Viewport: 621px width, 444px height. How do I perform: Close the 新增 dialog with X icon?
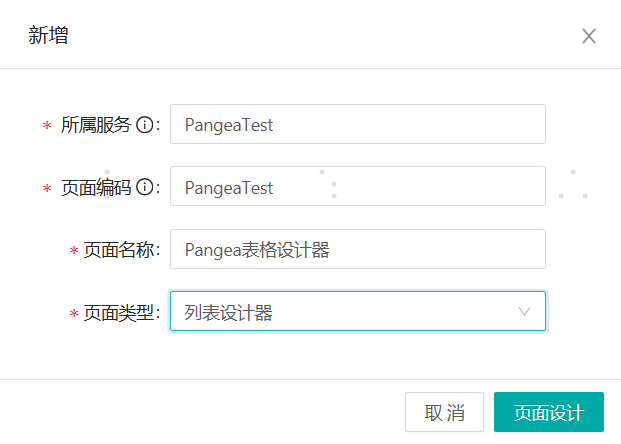(x=589, y=37)
